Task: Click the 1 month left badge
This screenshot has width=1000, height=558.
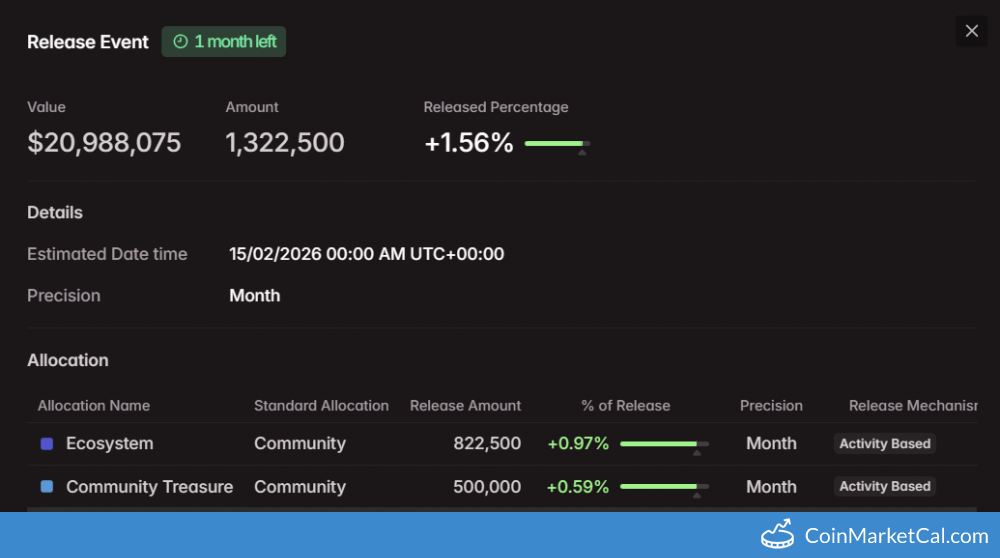Action: click(x=224, y=42)
